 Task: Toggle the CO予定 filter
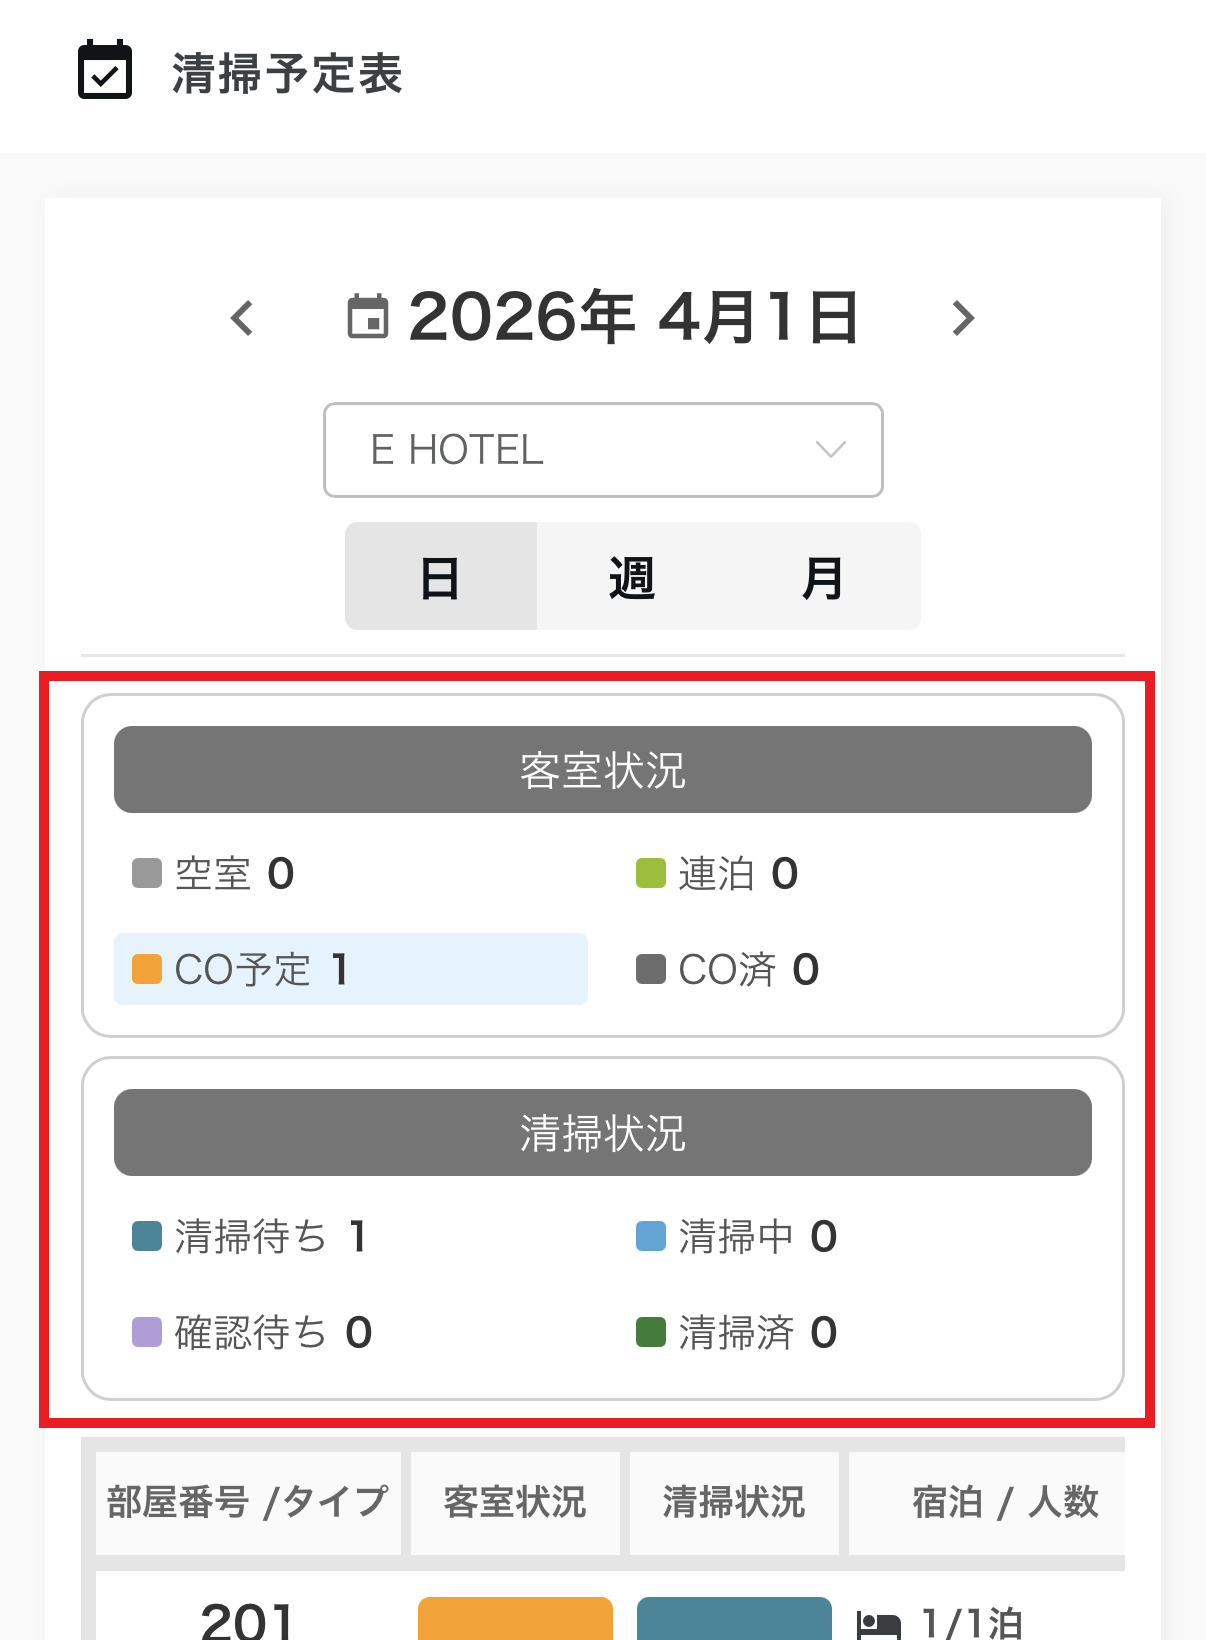350,969
